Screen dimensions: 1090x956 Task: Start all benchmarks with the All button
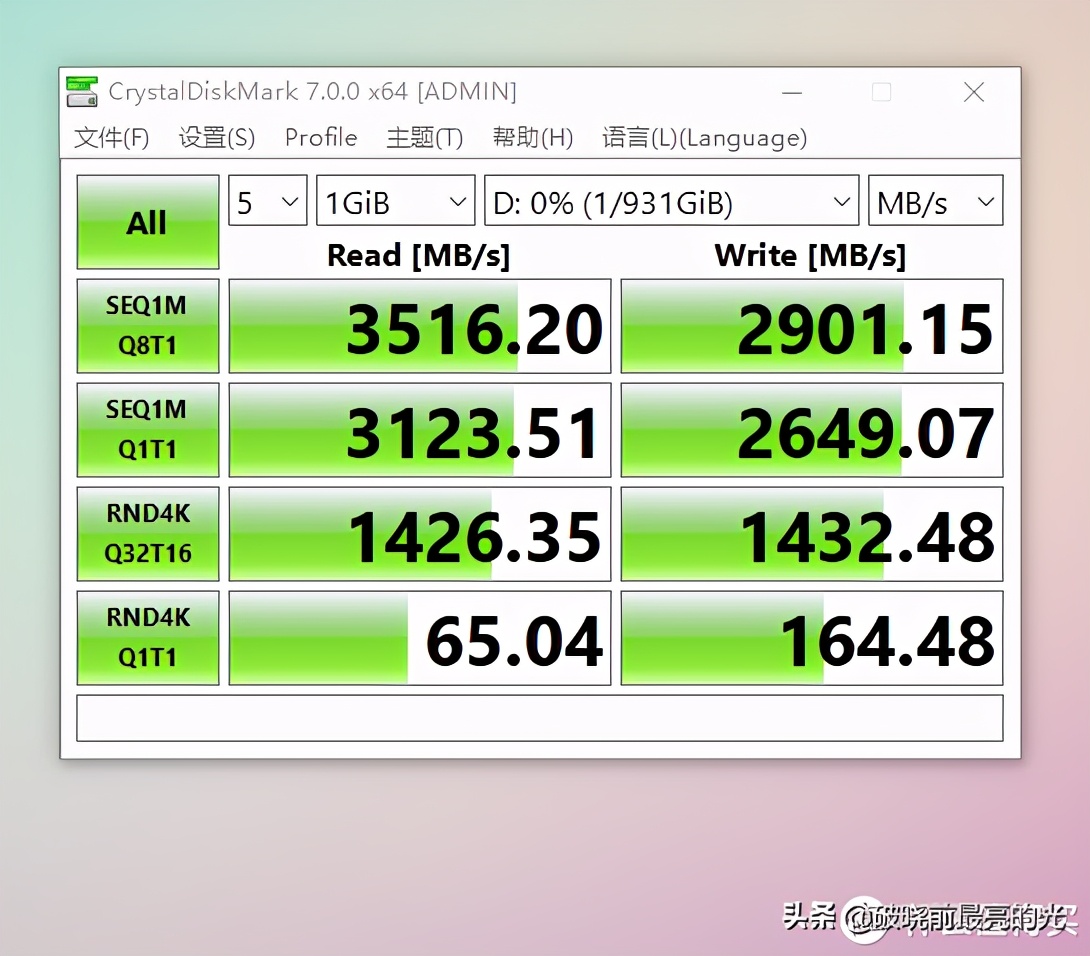tap(147, 222)
